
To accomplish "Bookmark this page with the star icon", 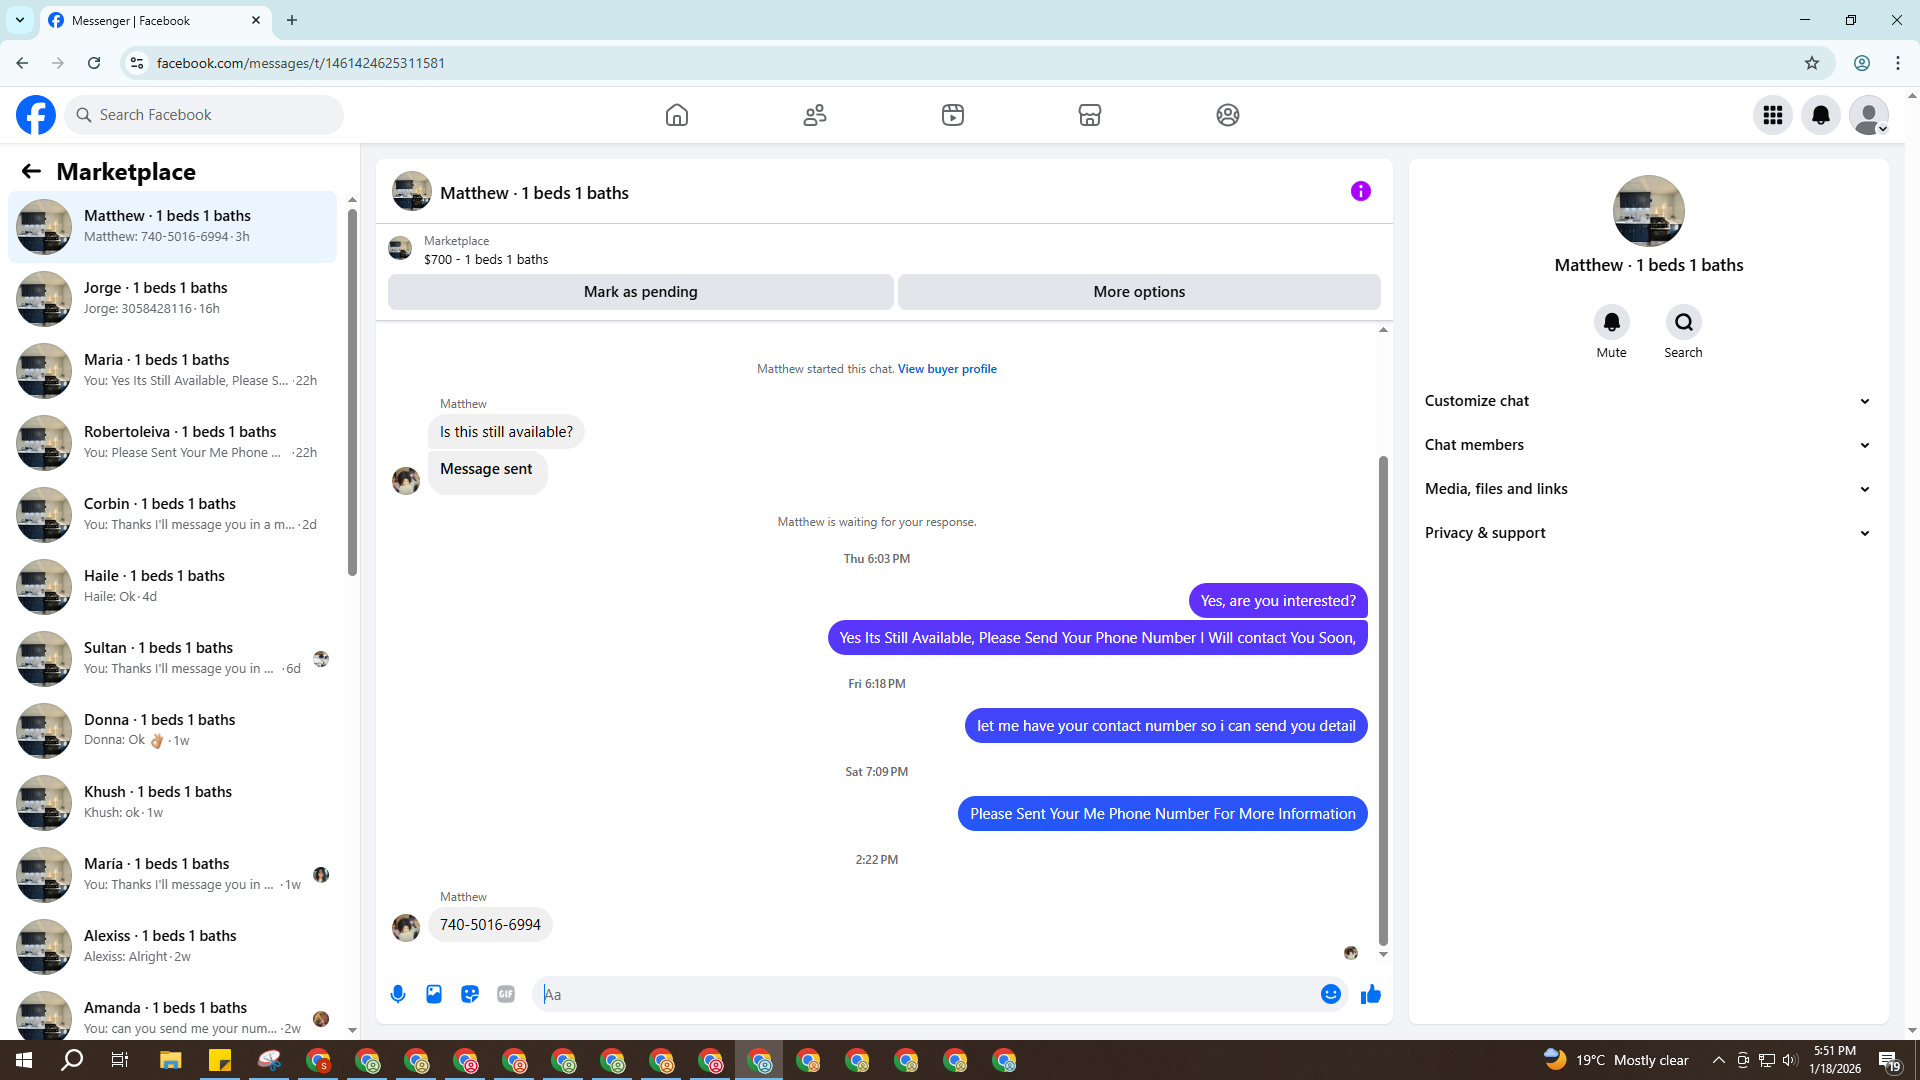I will 1812,63.
